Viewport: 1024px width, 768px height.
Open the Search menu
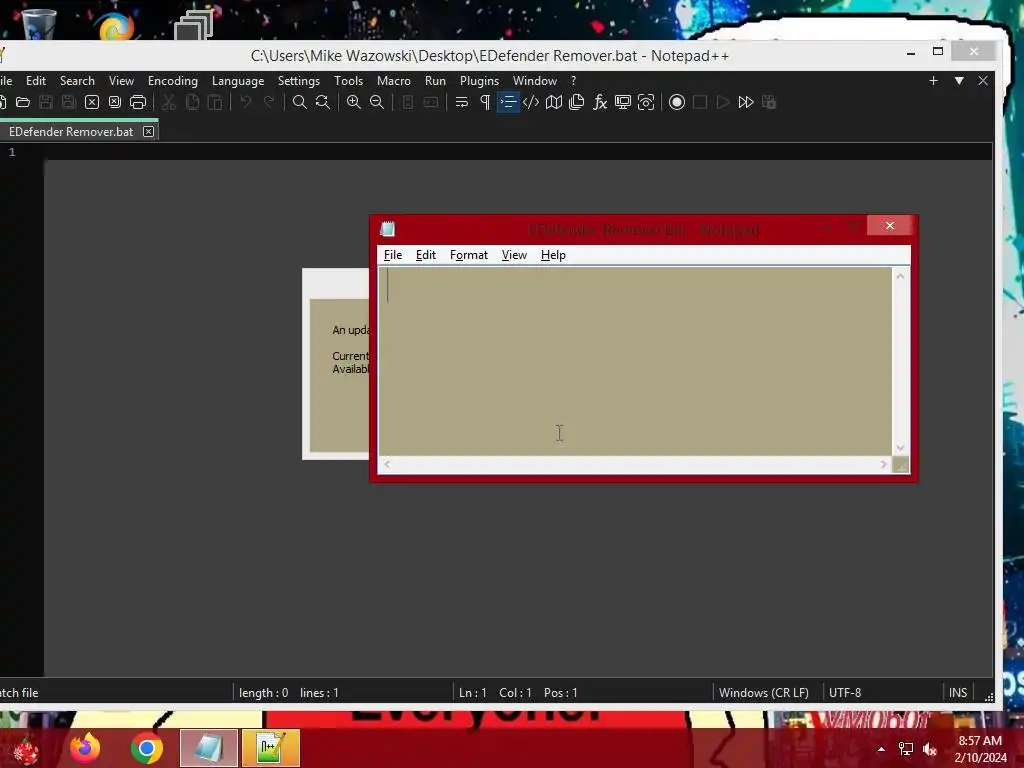(x=77, y=81)
